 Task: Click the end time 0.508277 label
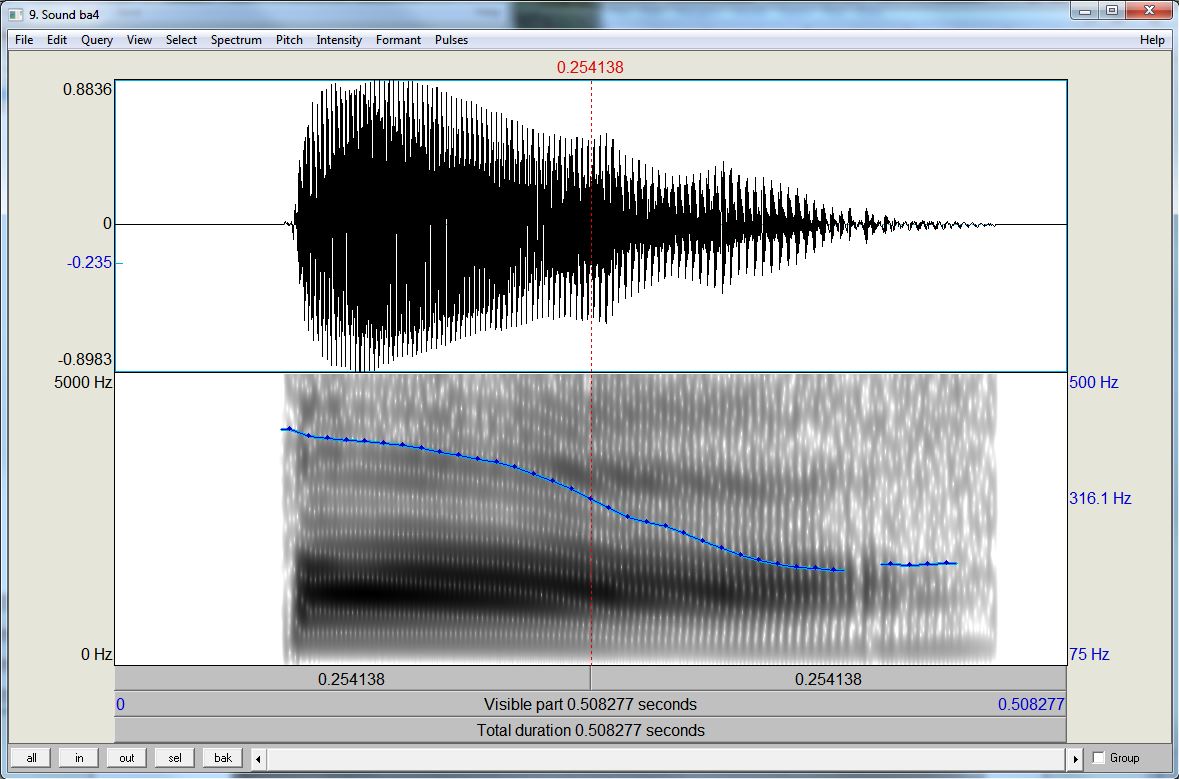pyautogui.click(x=1031, y=705)
